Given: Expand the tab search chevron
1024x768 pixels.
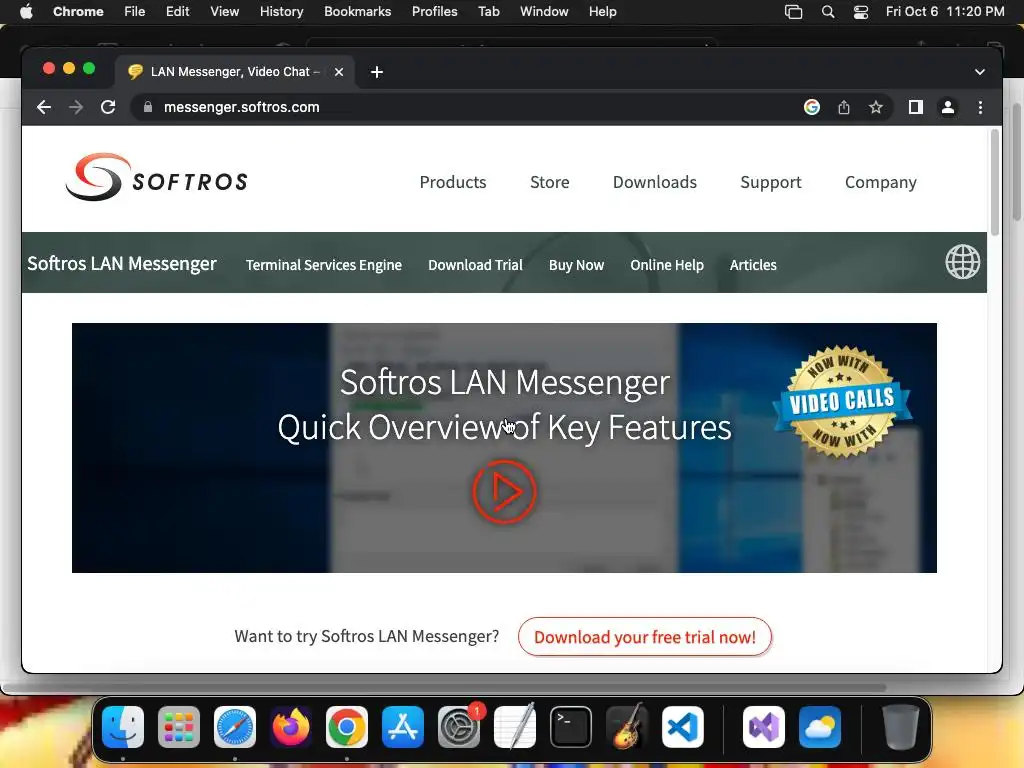Looking at the screenshot, I should [980, 72].
